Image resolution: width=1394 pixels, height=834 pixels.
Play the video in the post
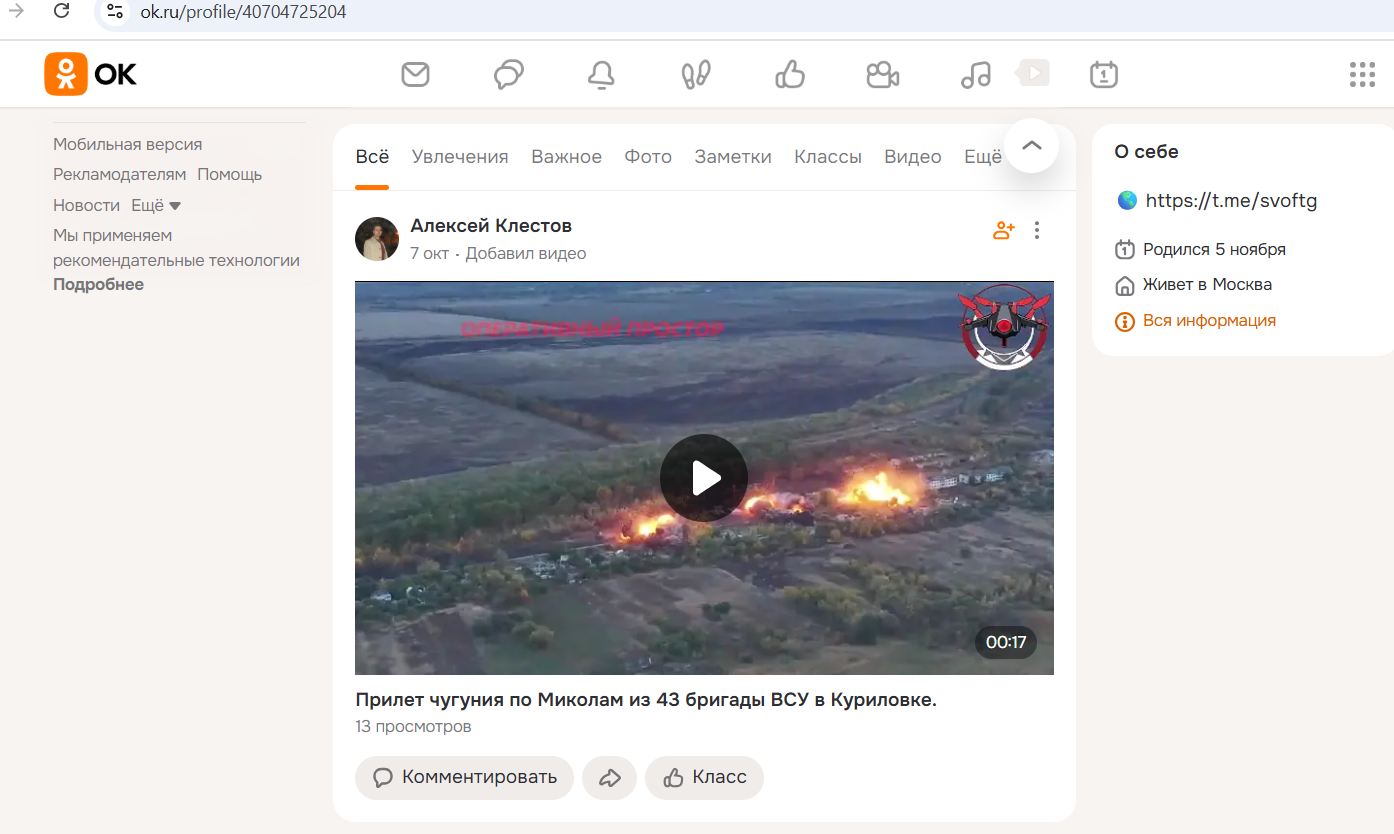pyautogui.click(x=704, y=478)
